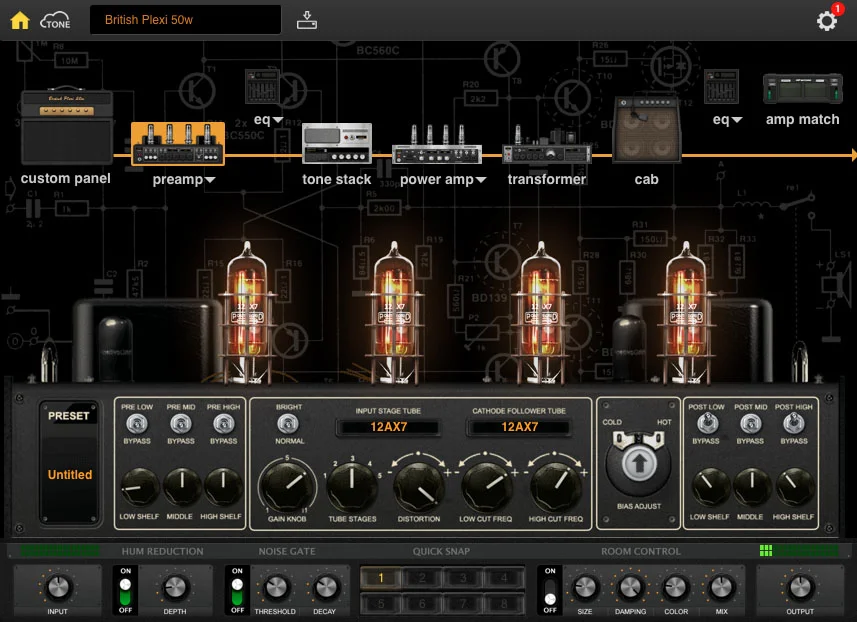
Task: Click the save preset icon beside preset name
Action: click(x=306, y=18)
